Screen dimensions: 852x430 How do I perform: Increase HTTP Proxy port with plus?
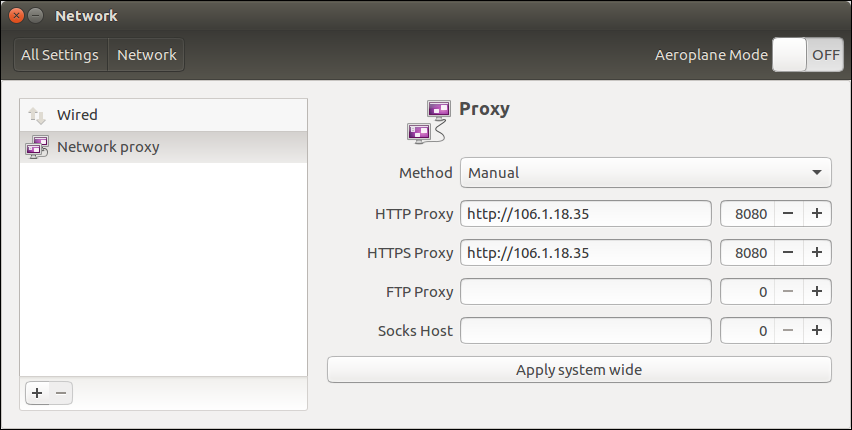pos(817,213)
